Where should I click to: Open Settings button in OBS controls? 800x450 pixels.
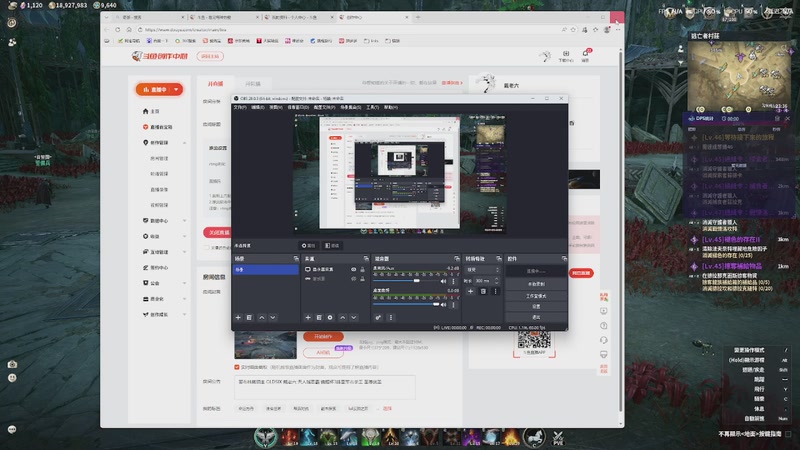pos(536,307)
